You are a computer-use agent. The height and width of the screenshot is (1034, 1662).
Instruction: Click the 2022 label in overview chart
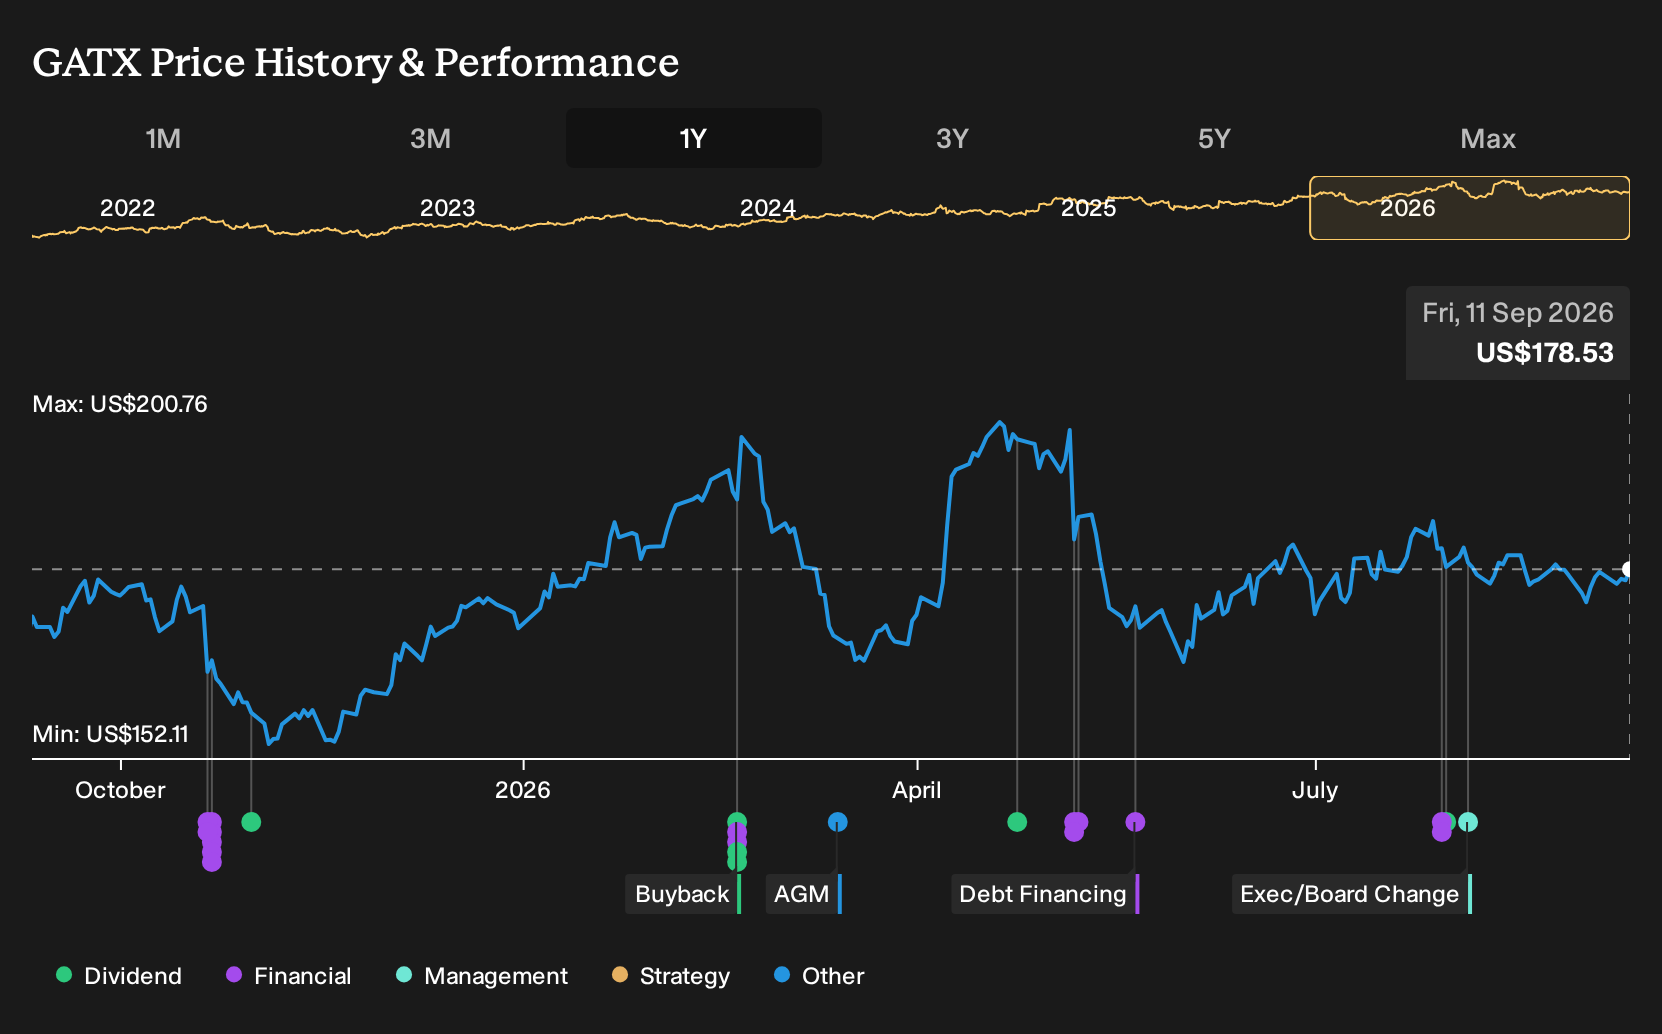pyautogui.click(x=128, y=208)
